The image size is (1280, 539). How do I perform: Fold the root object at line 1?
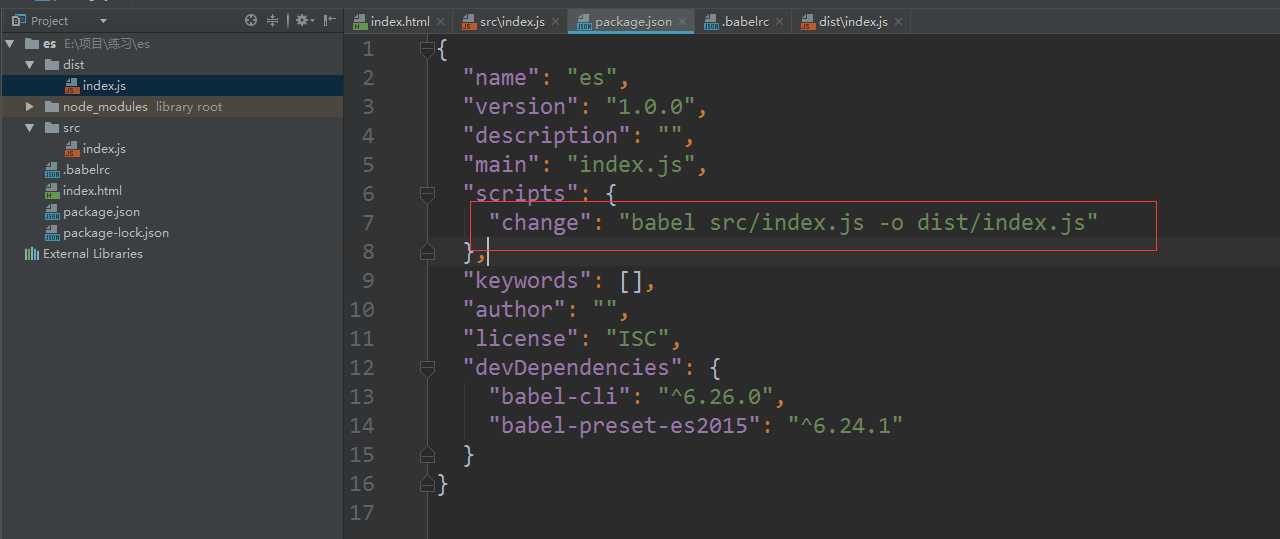428,48
